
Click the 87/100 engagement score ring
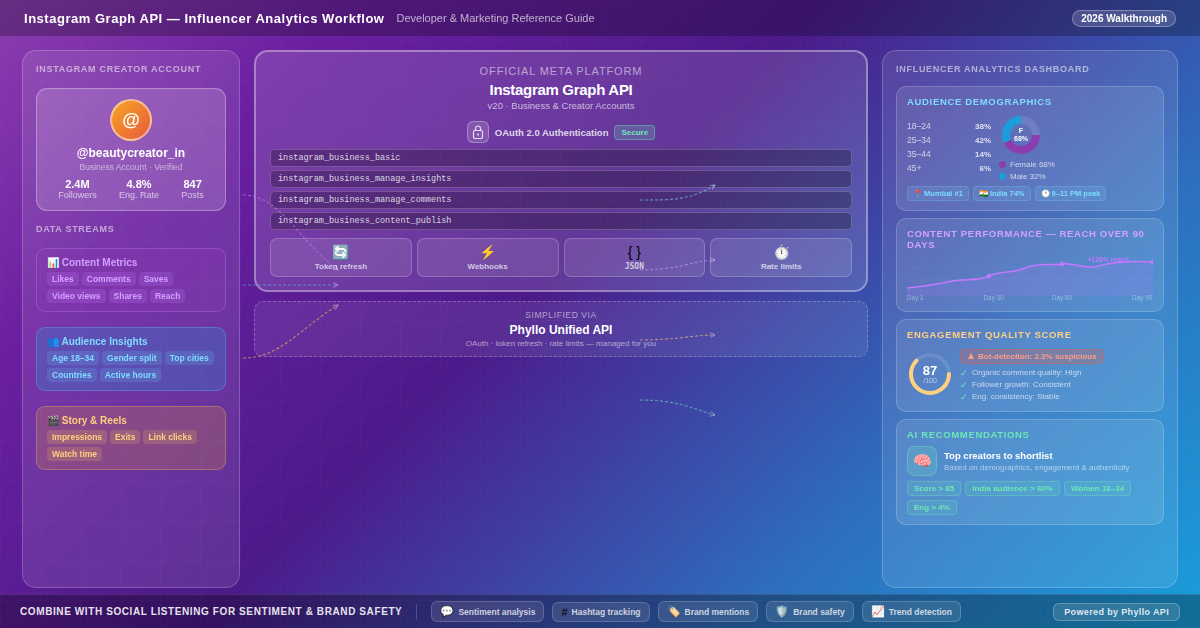tap(930, 374)
